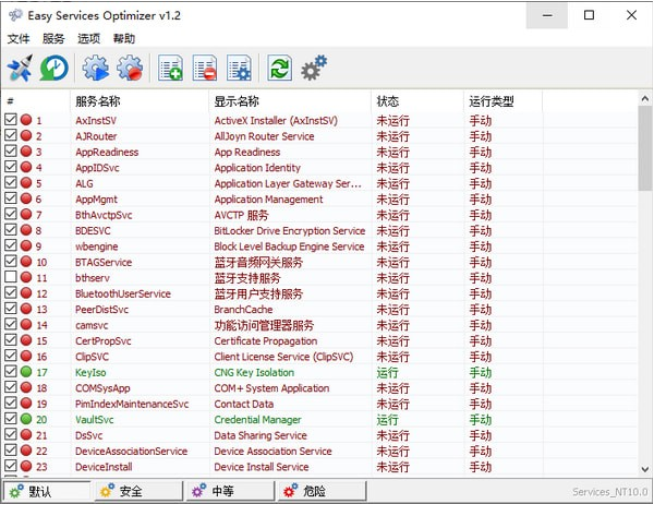Select 'Data Sharing Service' display name

coord(260,435)
